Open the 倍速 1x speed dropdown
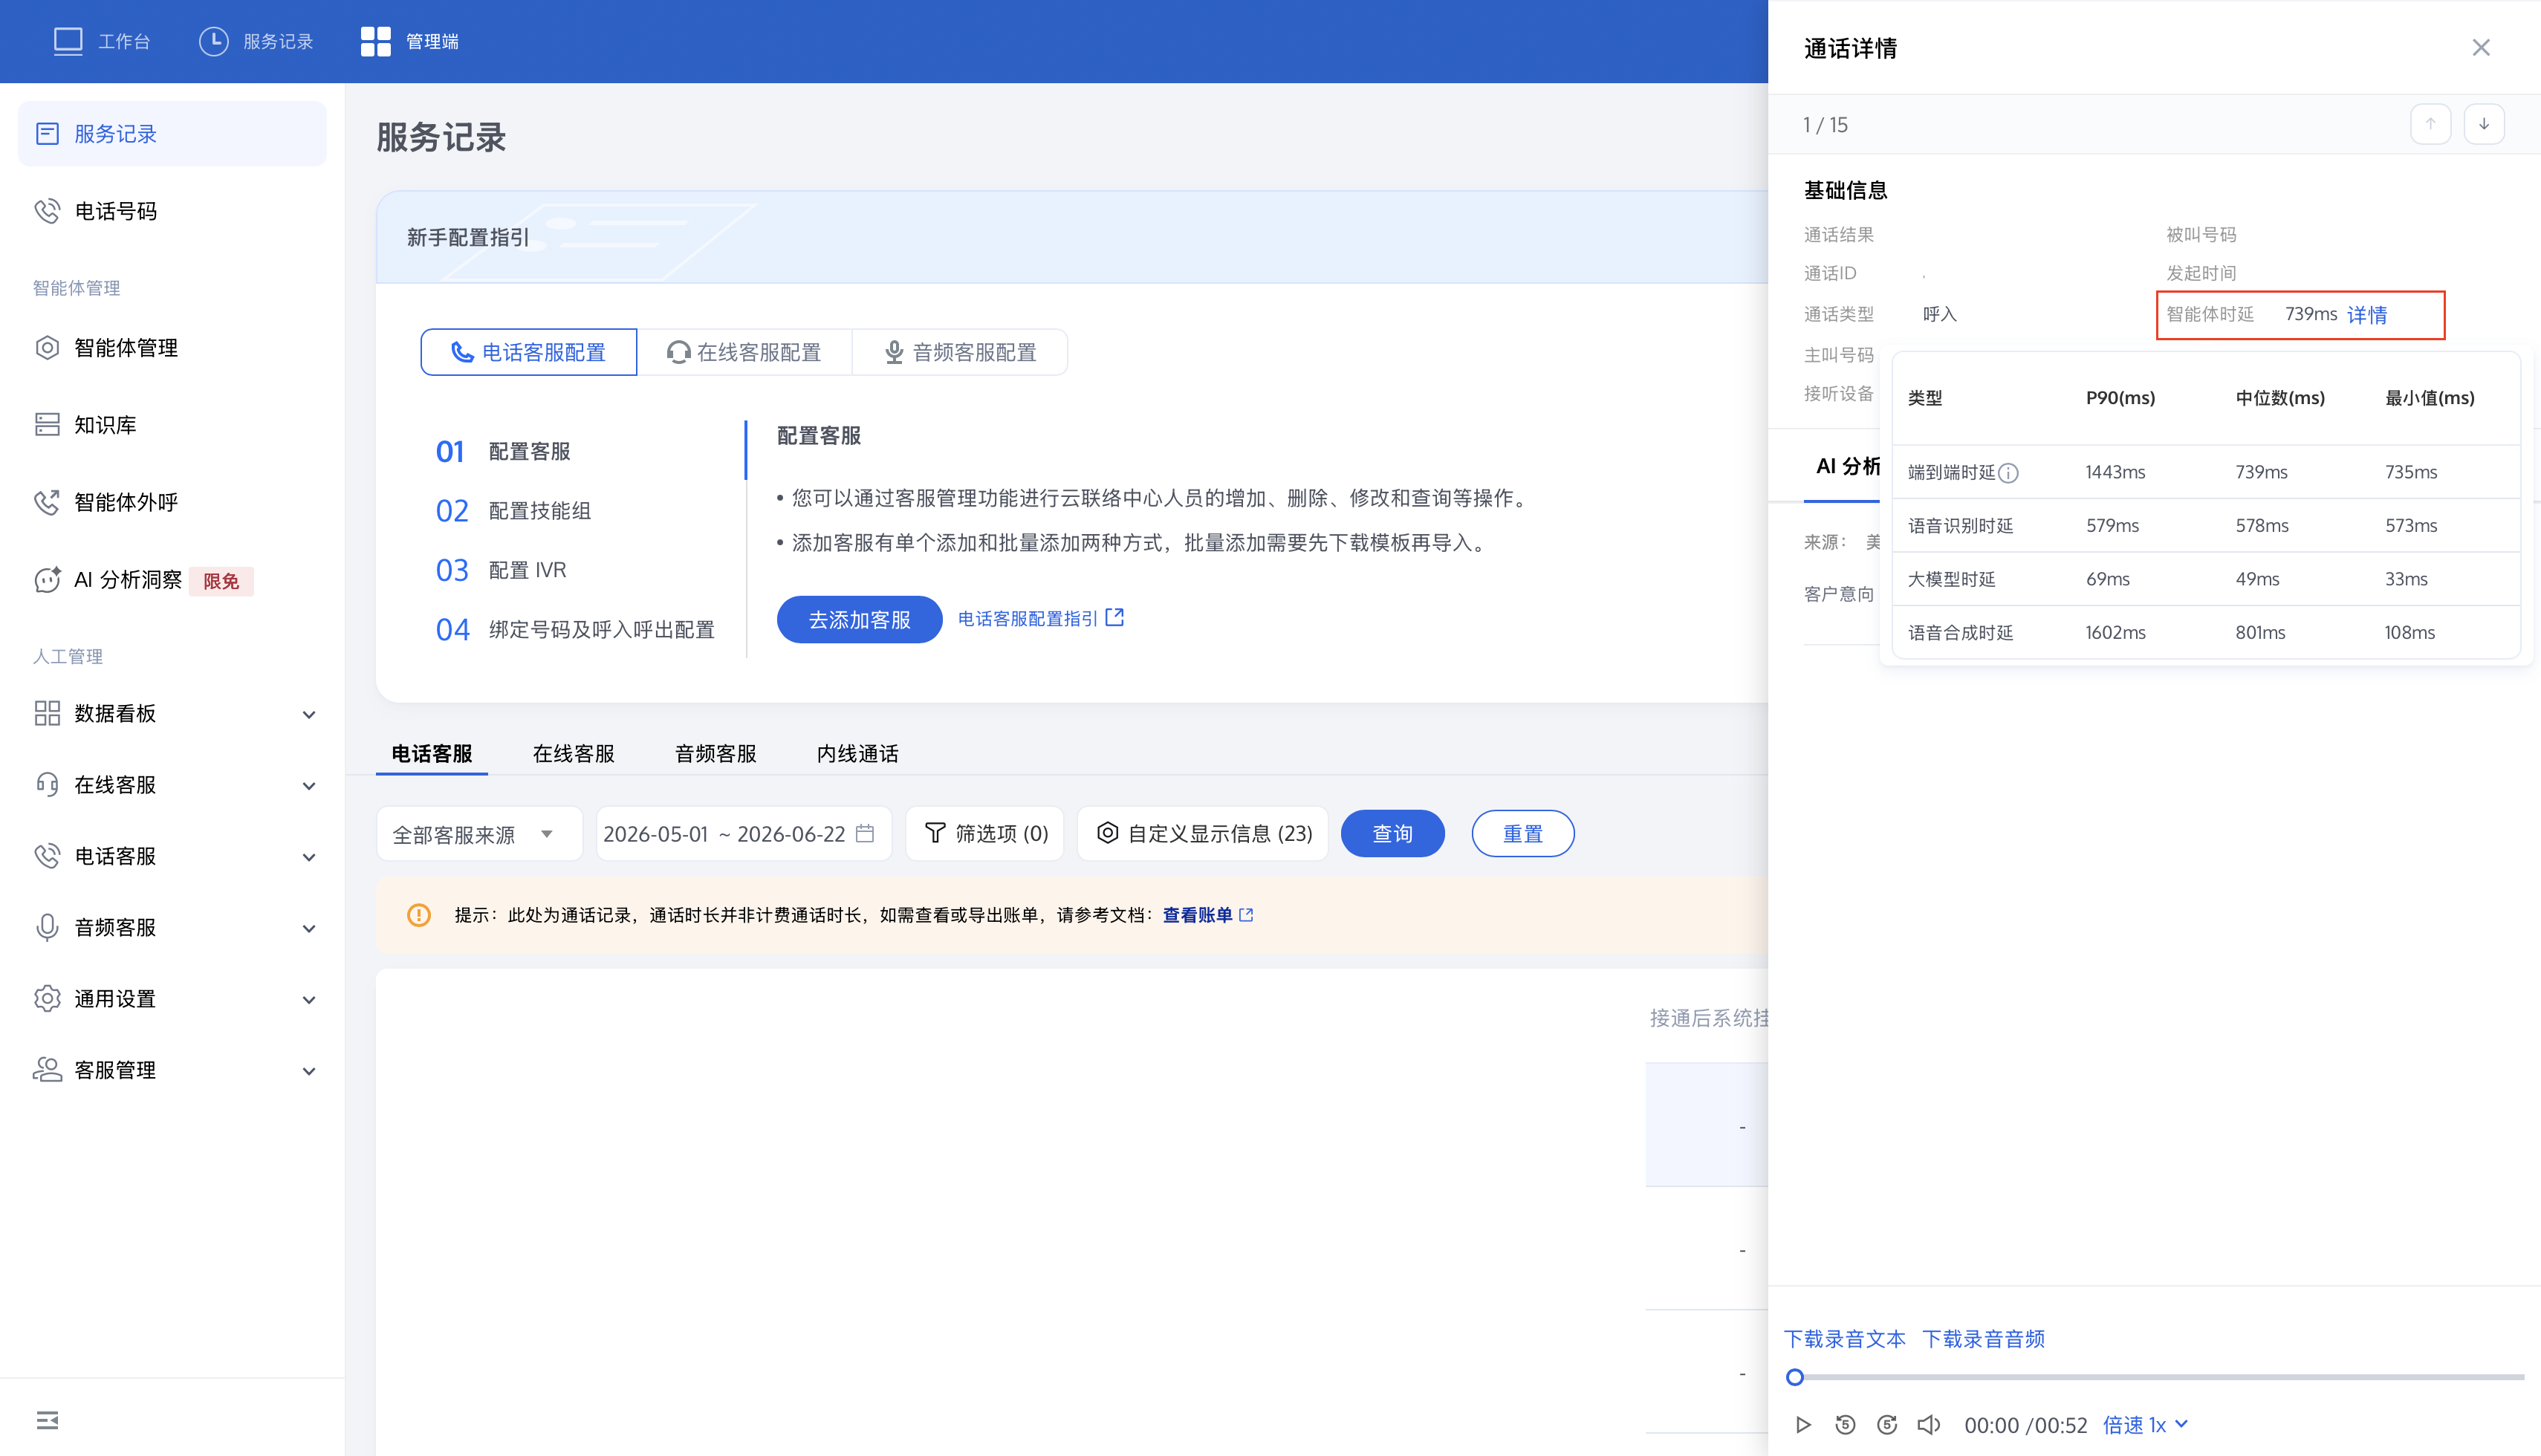The height and width of the screenshot is (1456, 2541). tap(2146, 1425)
